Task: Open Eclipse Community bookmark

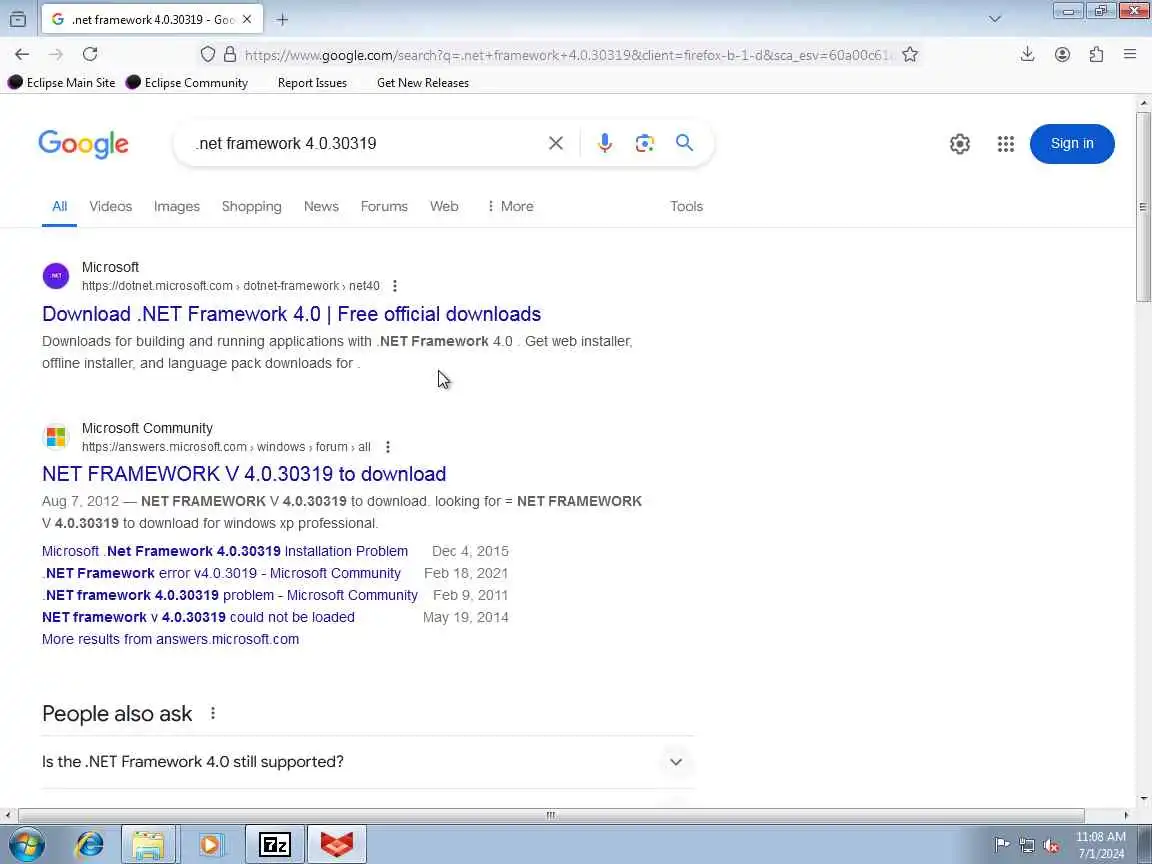Action: click(x=187, y=82)
